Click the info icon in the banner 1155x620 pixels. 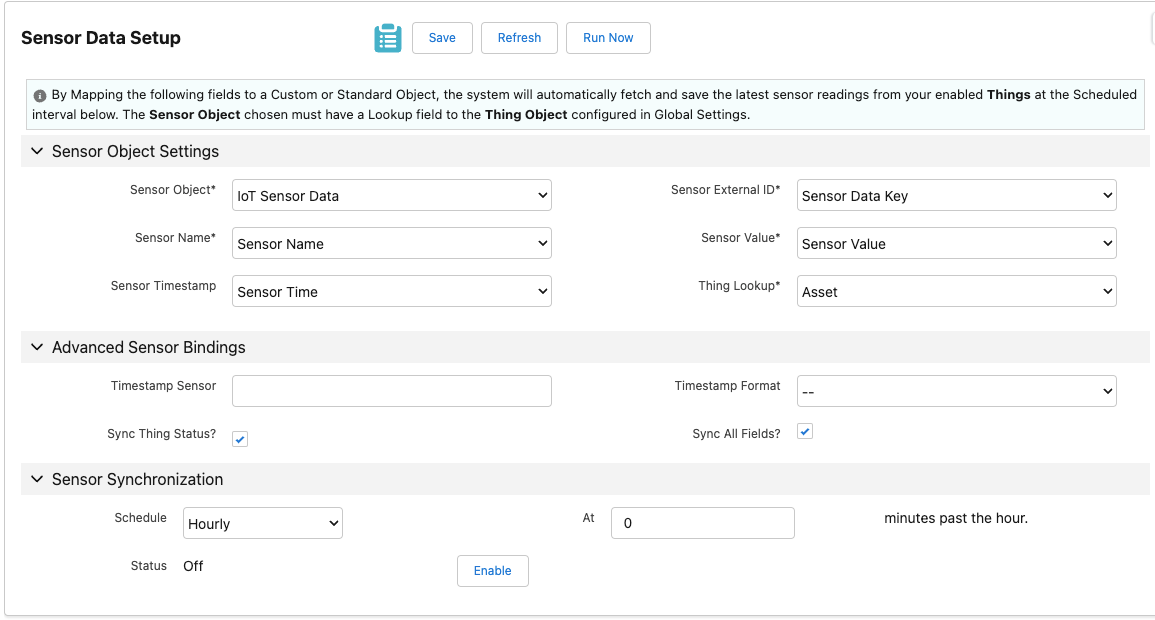(40, 96)
